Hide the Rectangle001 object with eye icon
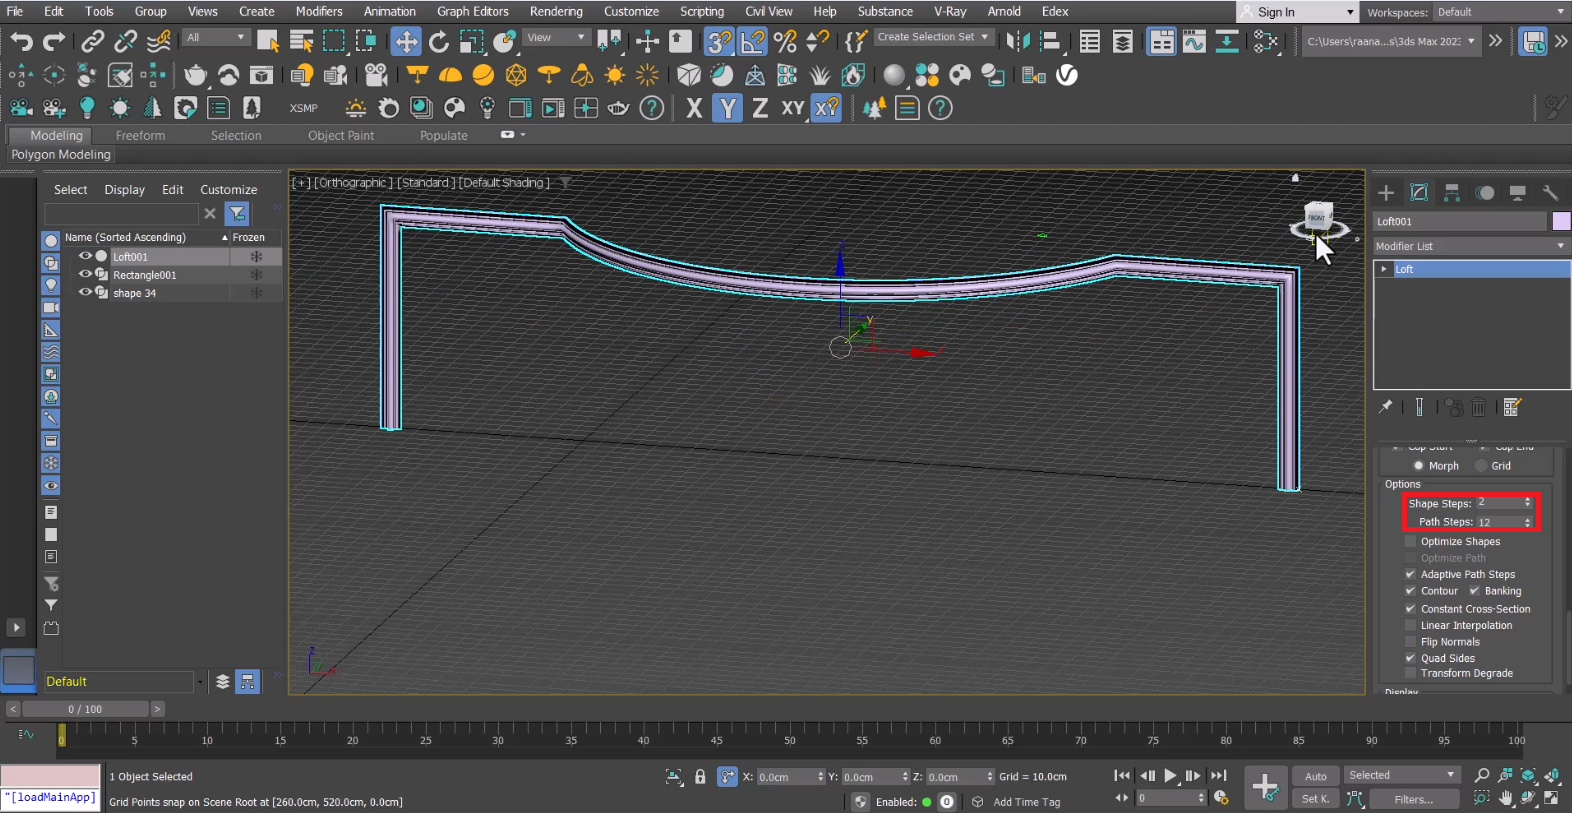Screen dimensions: 1572x813 coord(85,274)
